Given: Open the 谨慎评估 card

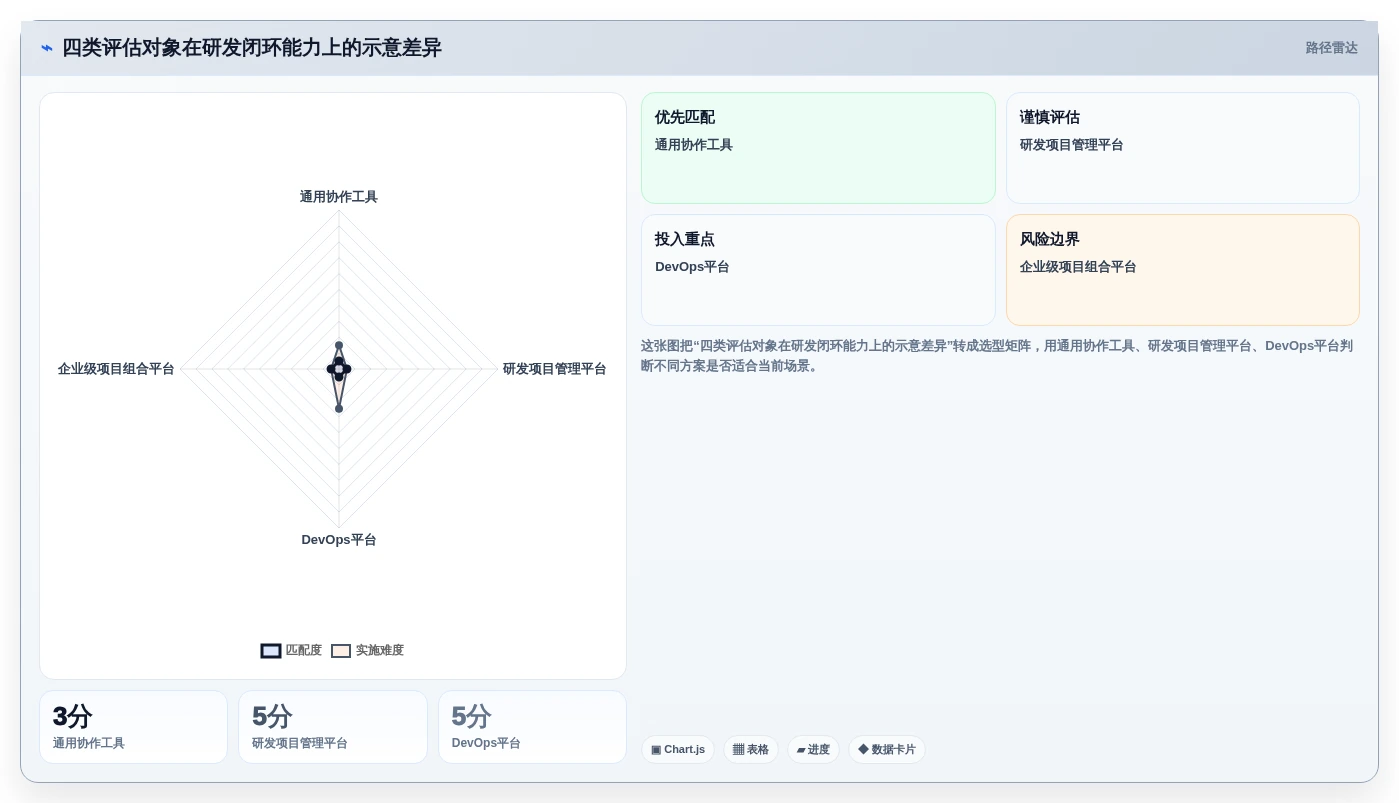Looking at the screenshot, I should click(1183, 148).
